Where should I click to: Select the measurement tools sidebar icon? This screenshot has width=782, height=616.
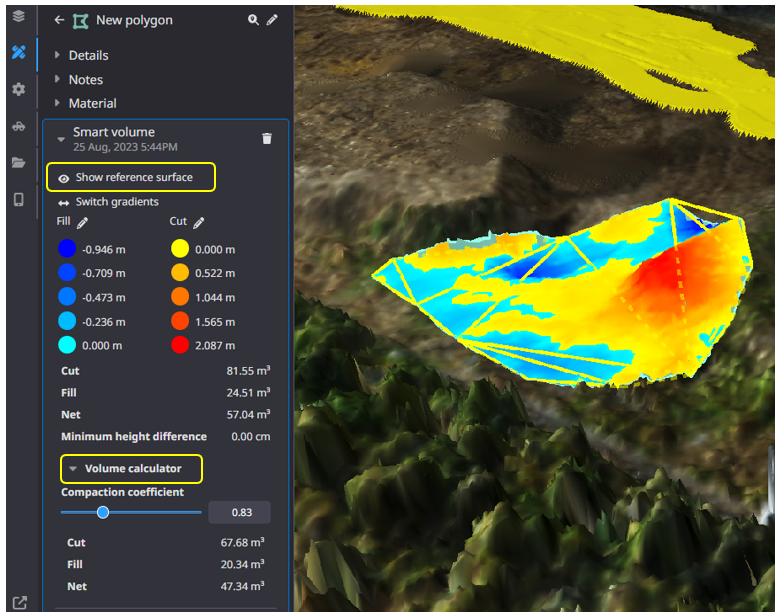pyautogui.click(x=18, y=52)
